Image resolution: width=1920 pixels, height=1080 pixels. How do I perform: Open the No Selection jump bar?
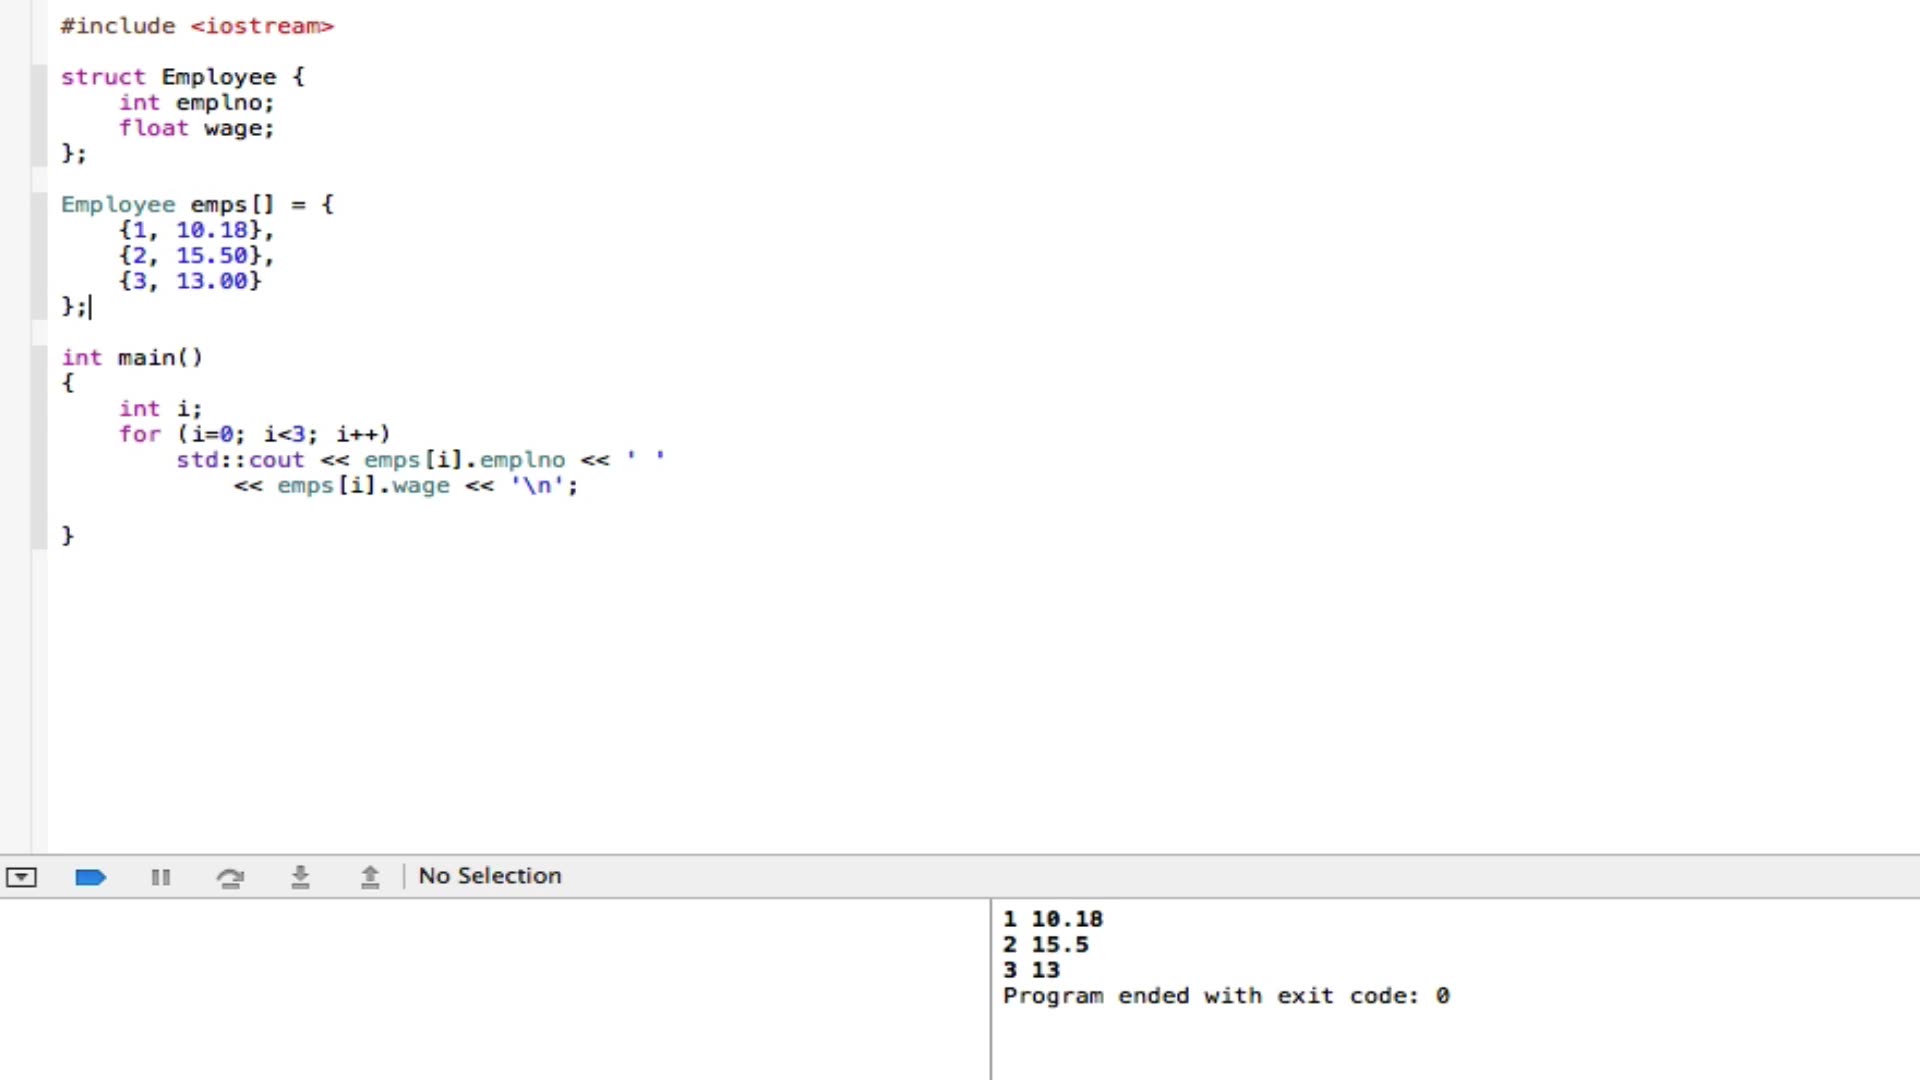[x=489, y=876]
